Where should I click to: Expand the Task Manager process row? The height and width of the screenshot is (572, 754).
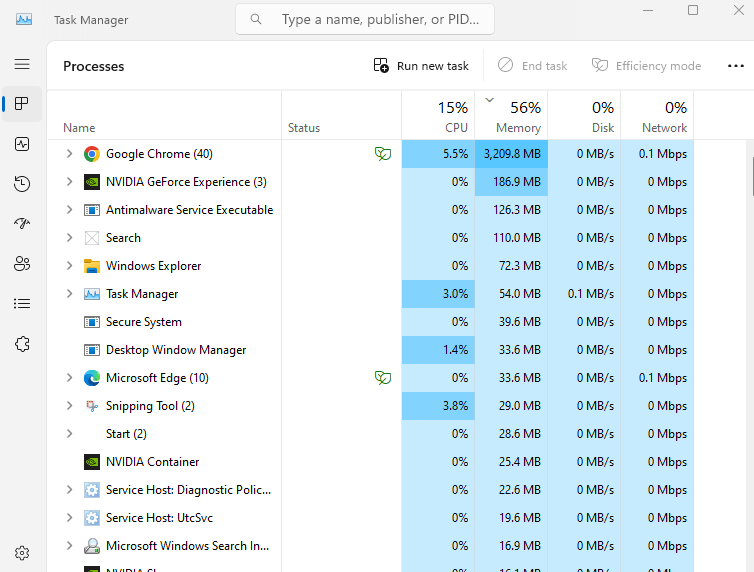tap(69, 294)
